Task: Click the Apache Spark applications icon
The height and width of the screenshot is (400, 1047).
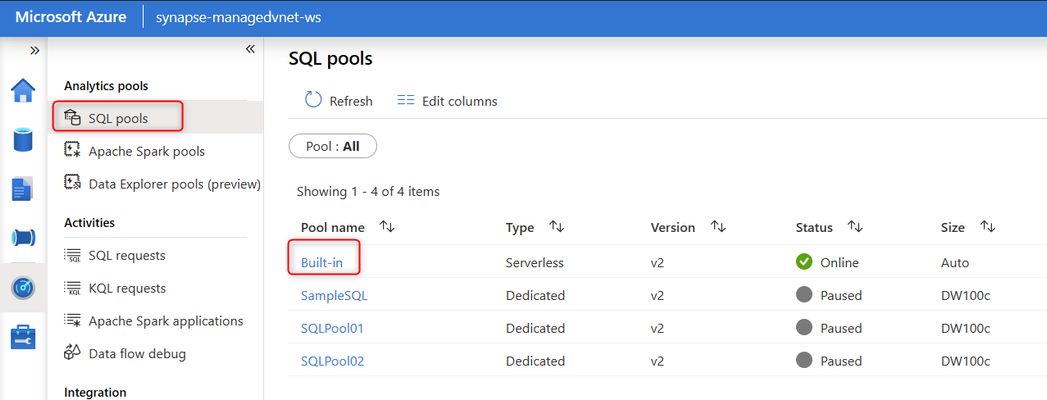Action: 72,321
